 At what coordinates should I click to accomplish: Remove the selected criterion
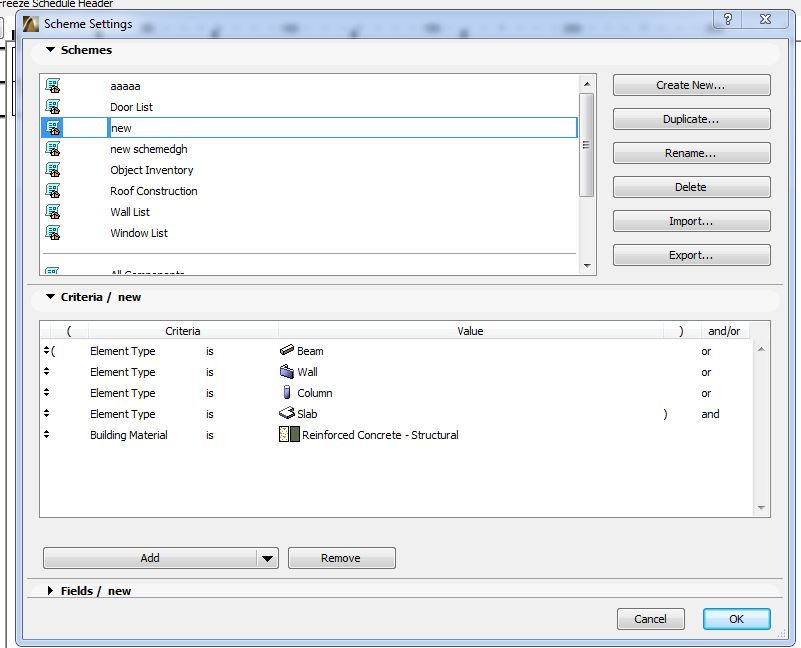(x=341, y=558)
